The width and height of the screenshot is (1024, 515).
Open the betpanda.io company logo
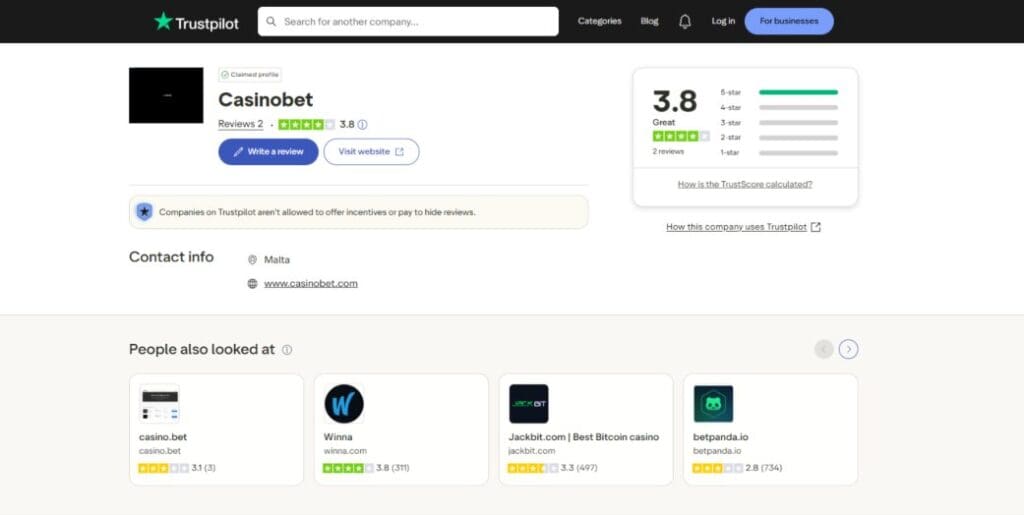[713, 404]
